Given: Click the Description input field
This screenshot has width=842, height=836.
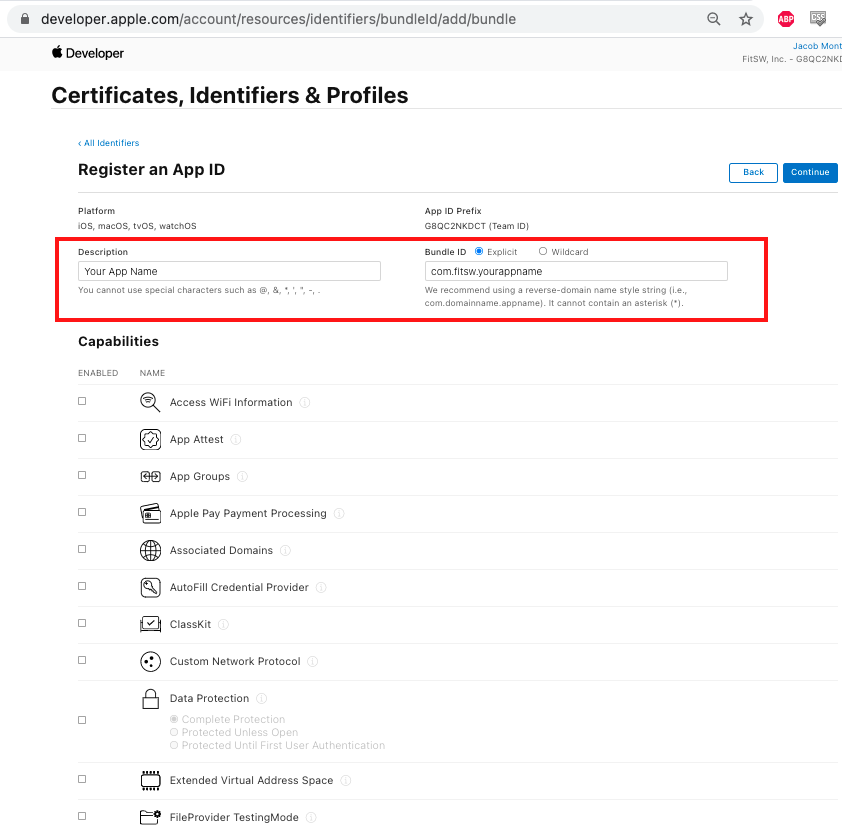Looking at the screenshot, I should (x=229, y=271).
